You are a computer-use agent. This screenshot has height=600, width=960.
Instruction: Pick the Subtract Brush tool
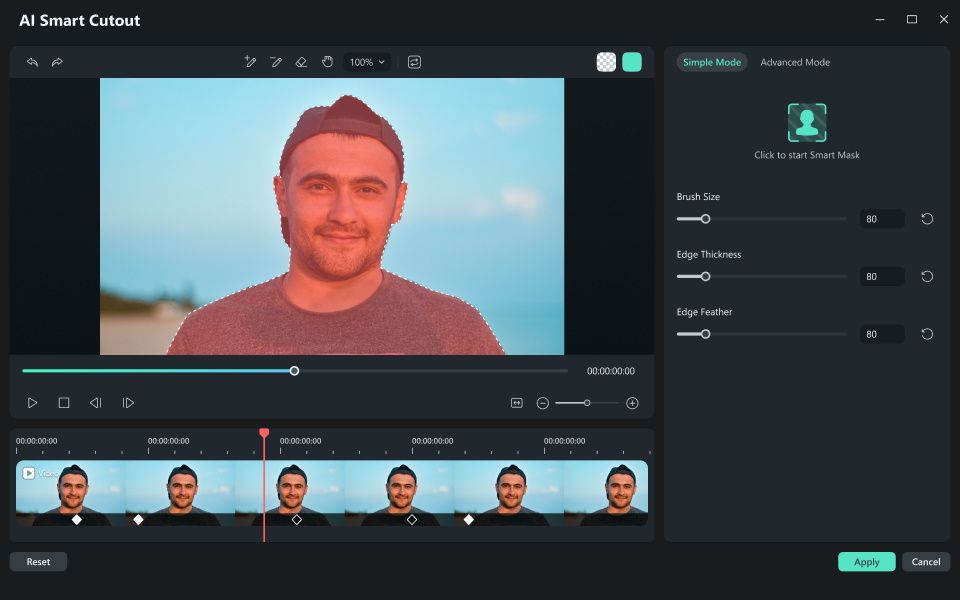pyautogui.click(x=276, y=62)
